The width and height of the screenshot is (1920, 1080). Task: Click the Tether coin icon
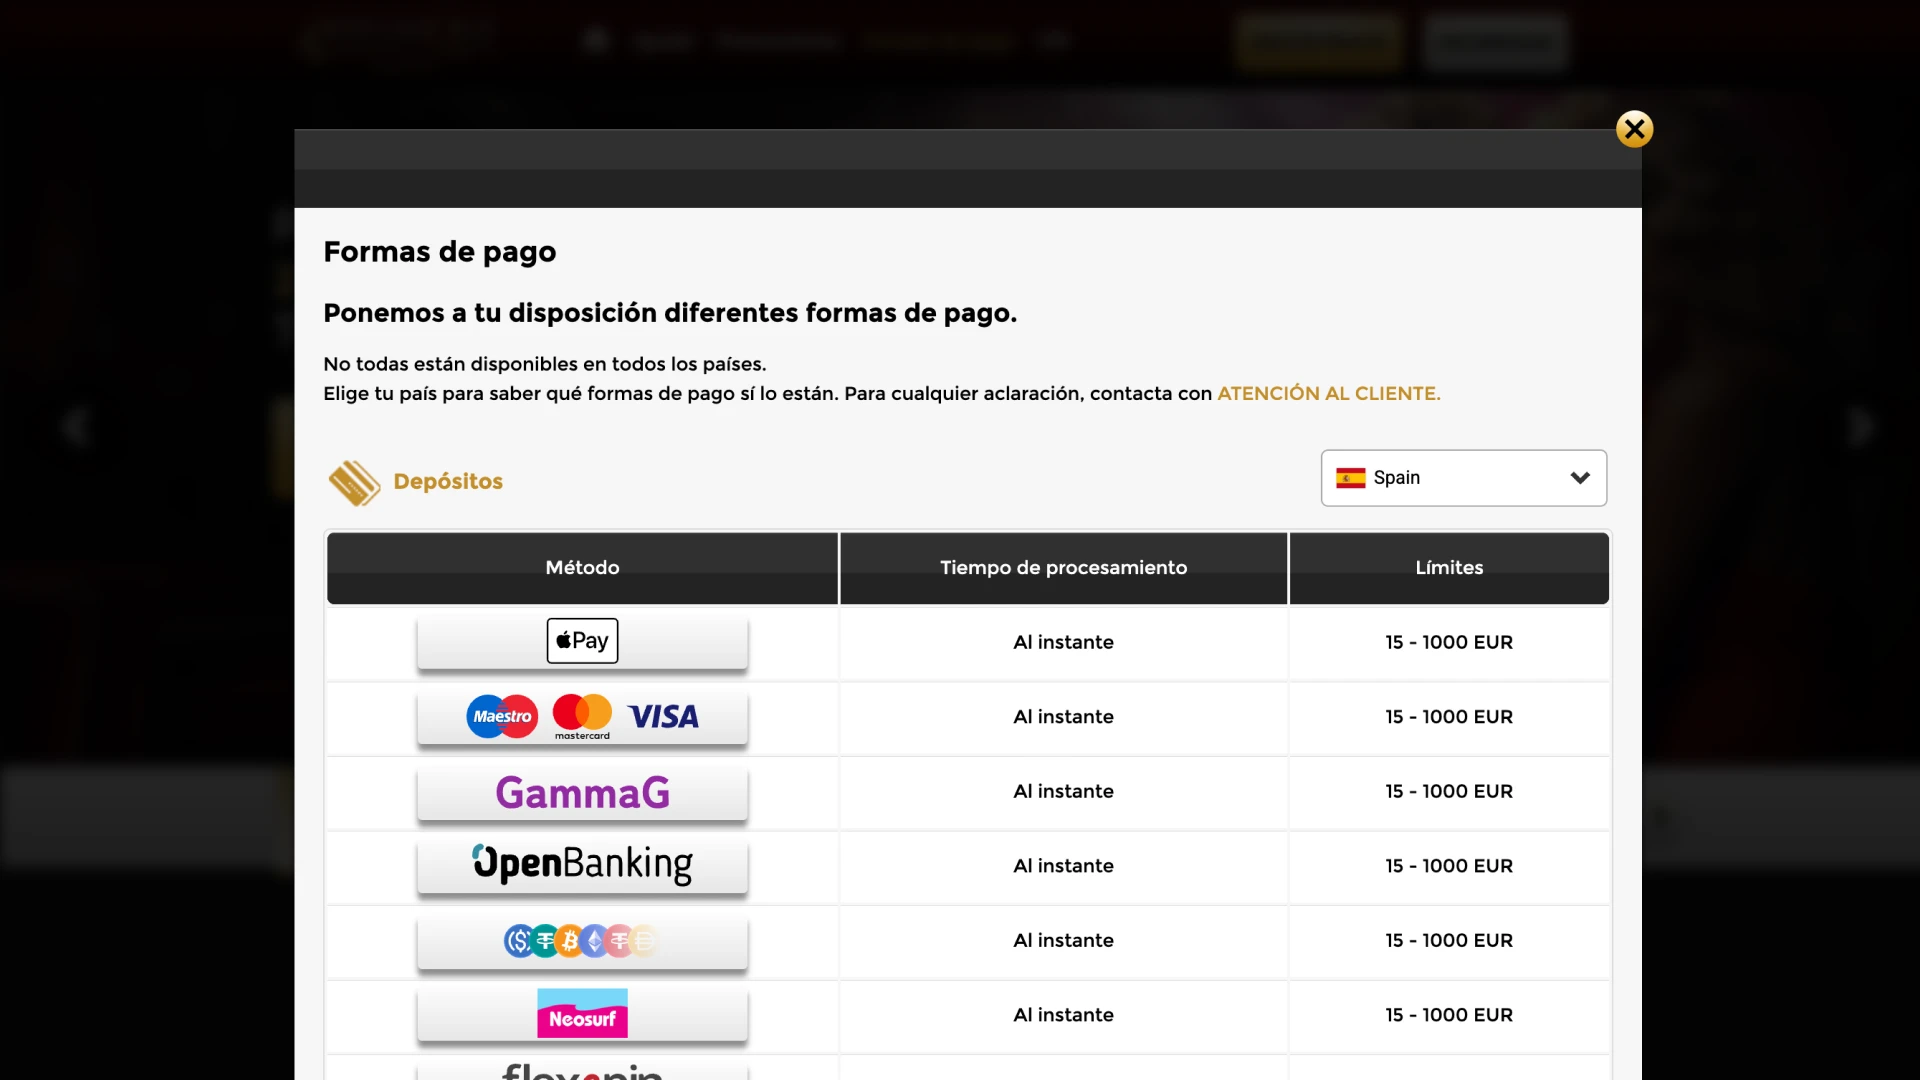click(x=544, y=941)
